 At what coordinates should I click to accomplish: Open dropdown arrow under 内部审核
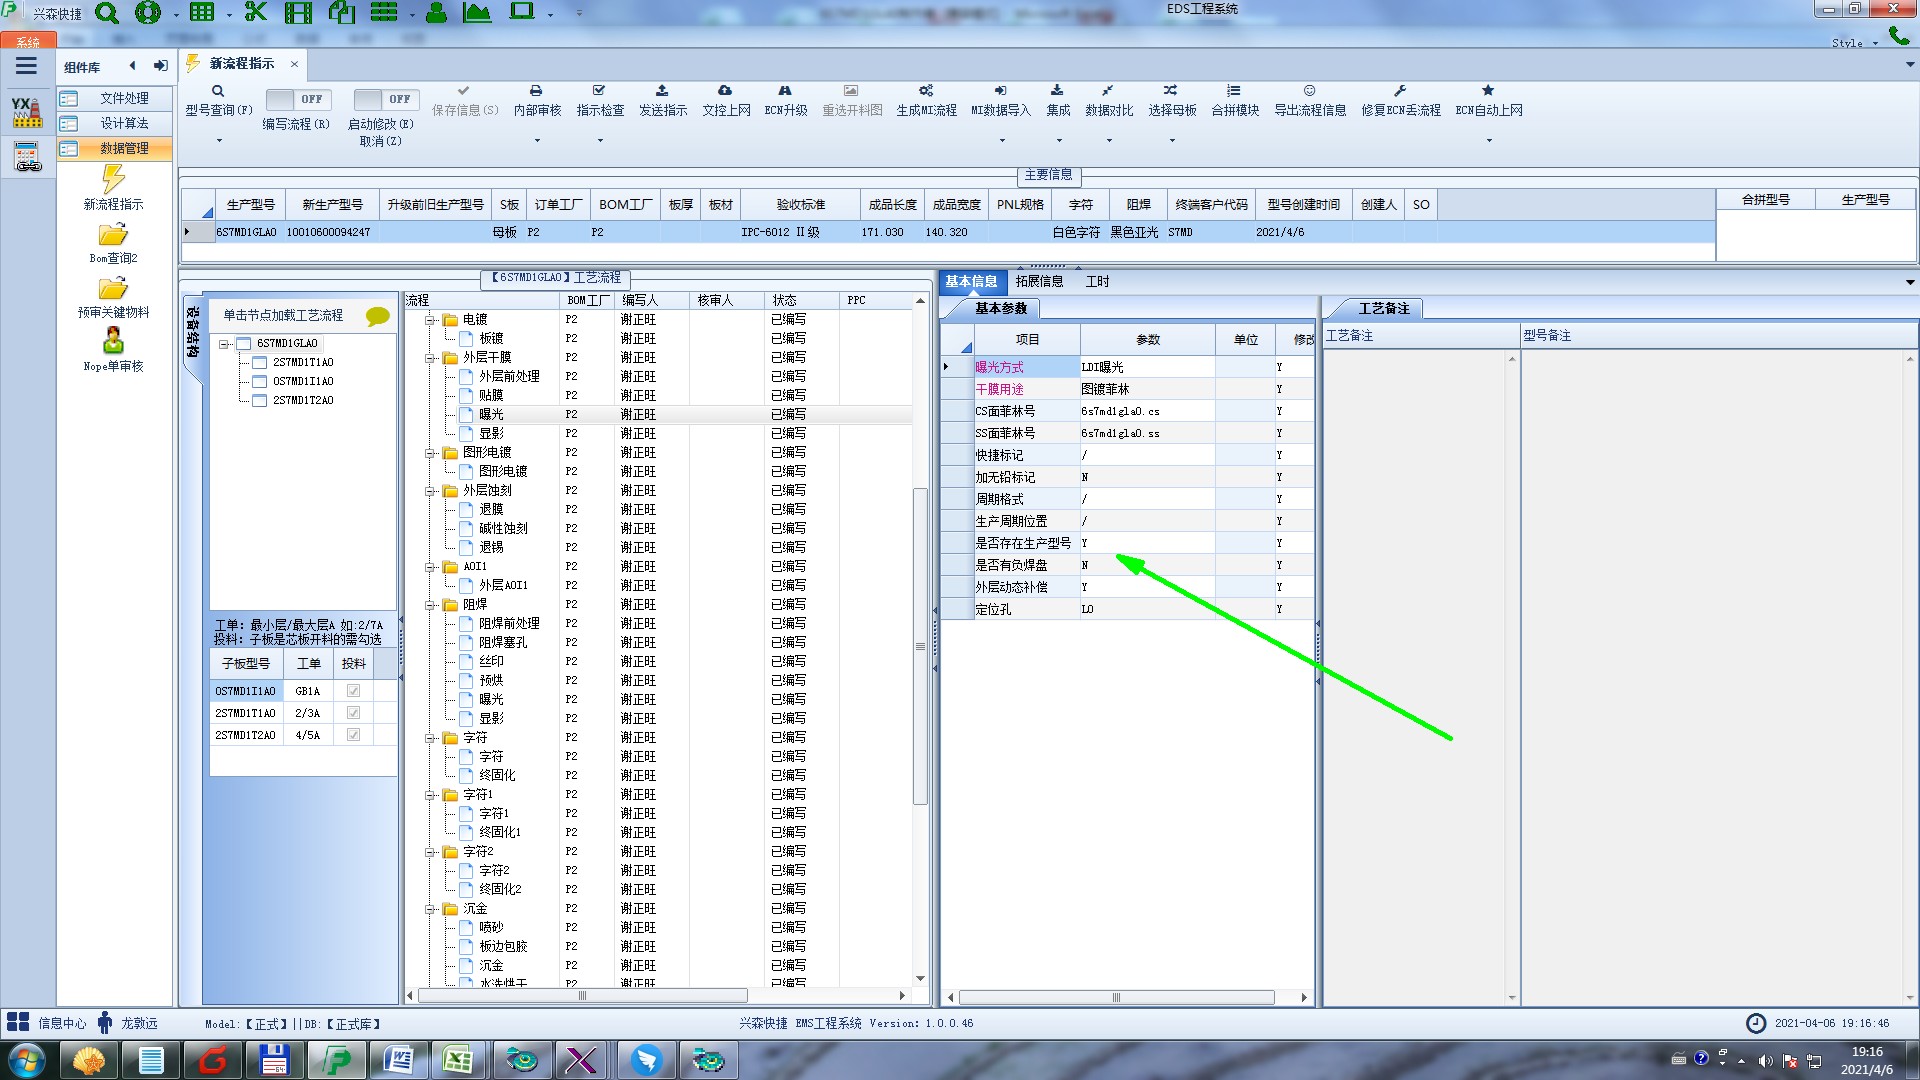tap(537, 141)
